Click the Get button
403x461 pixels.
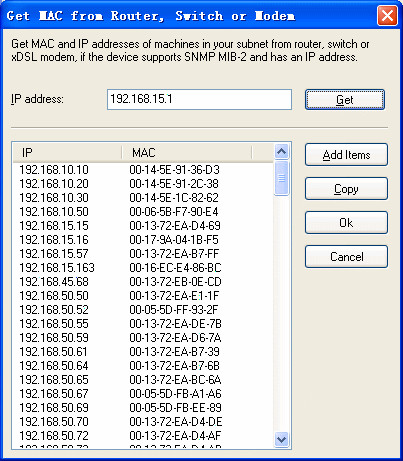(345, 99)
